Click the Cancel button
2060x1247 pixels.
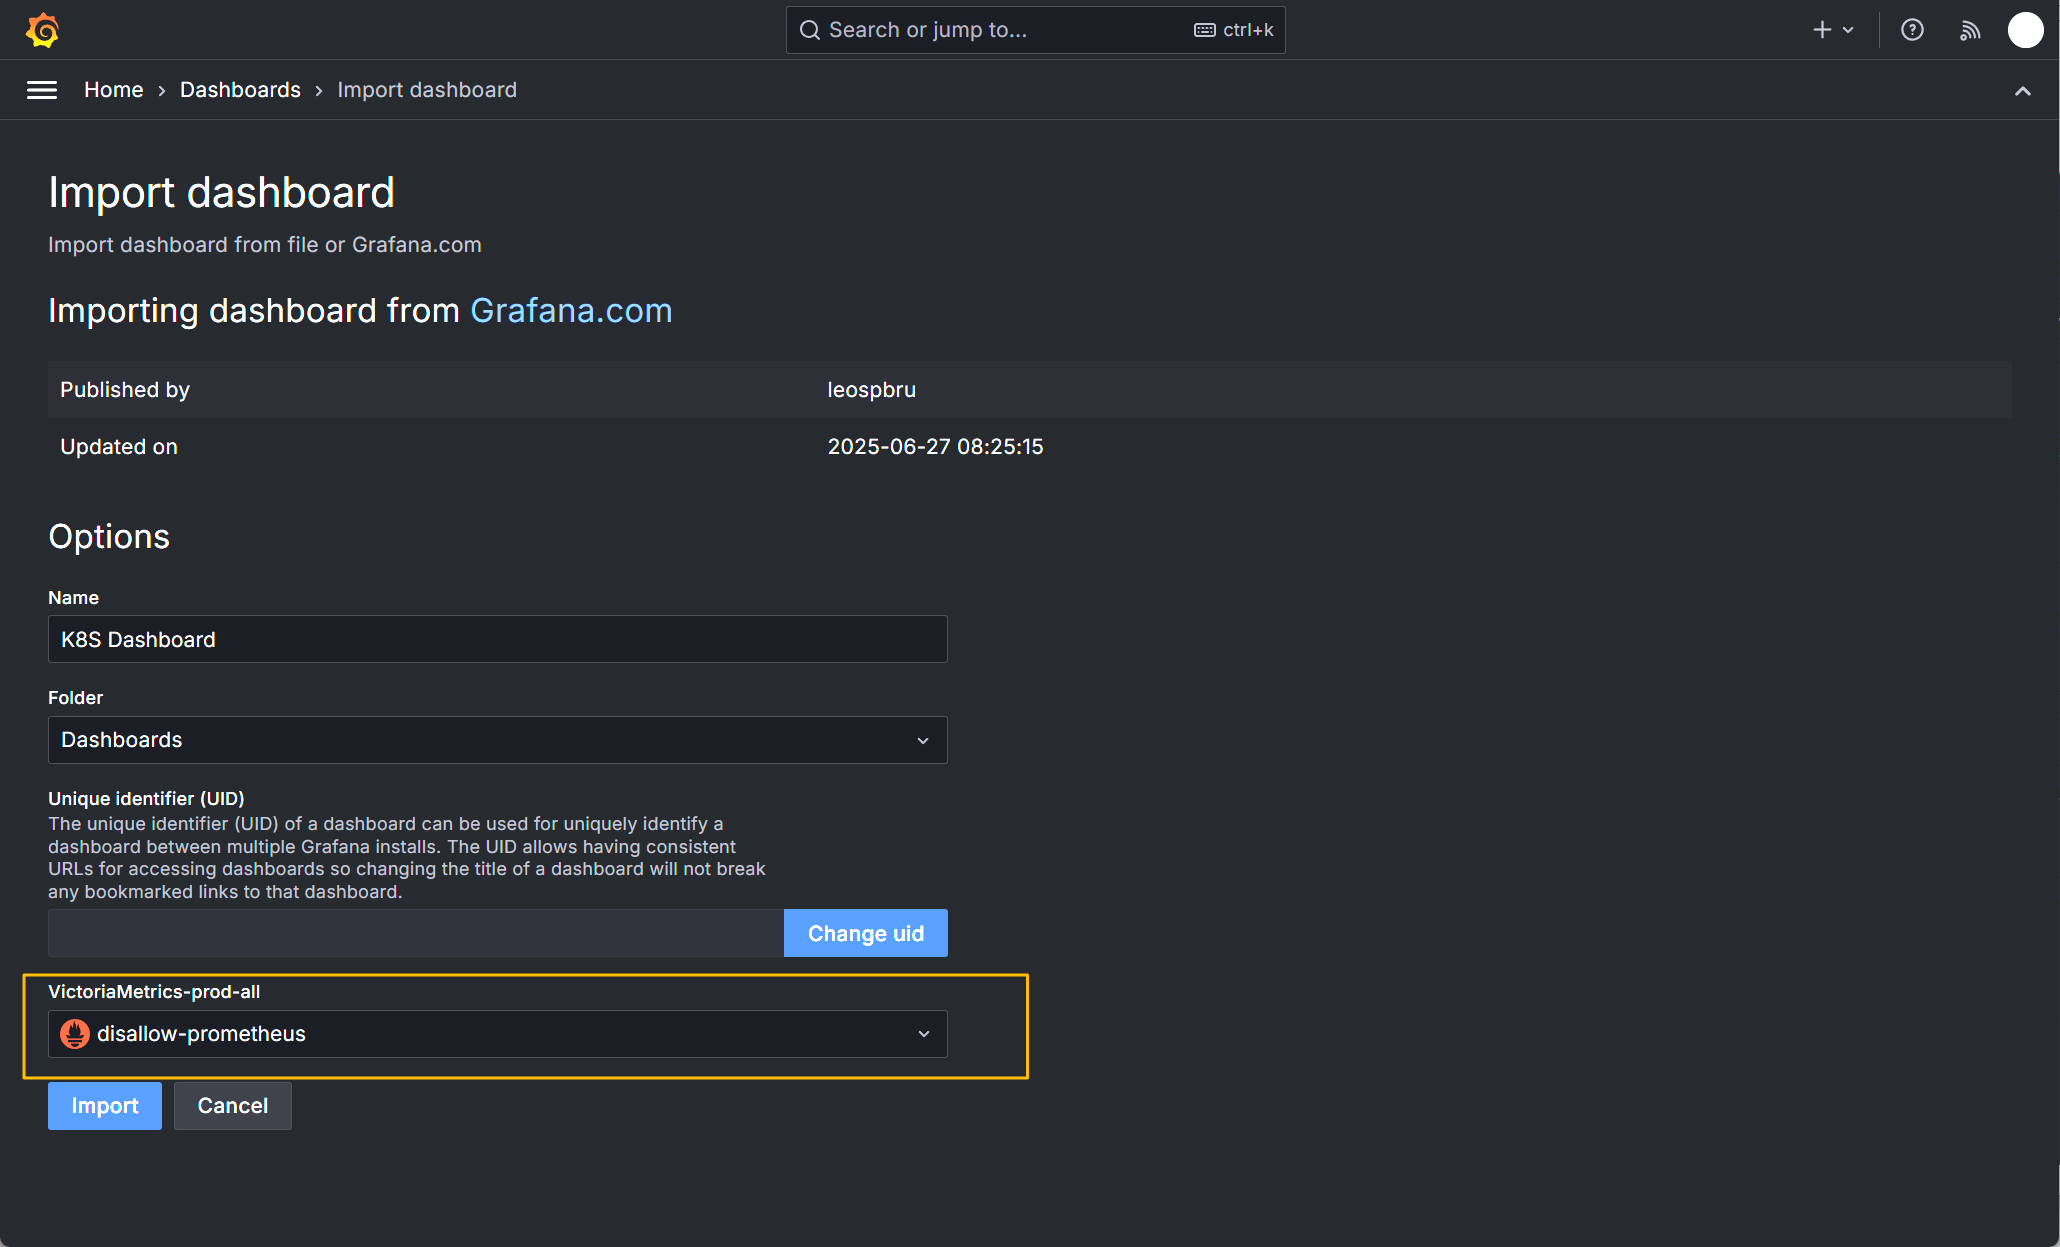(x=232, y=1106)
